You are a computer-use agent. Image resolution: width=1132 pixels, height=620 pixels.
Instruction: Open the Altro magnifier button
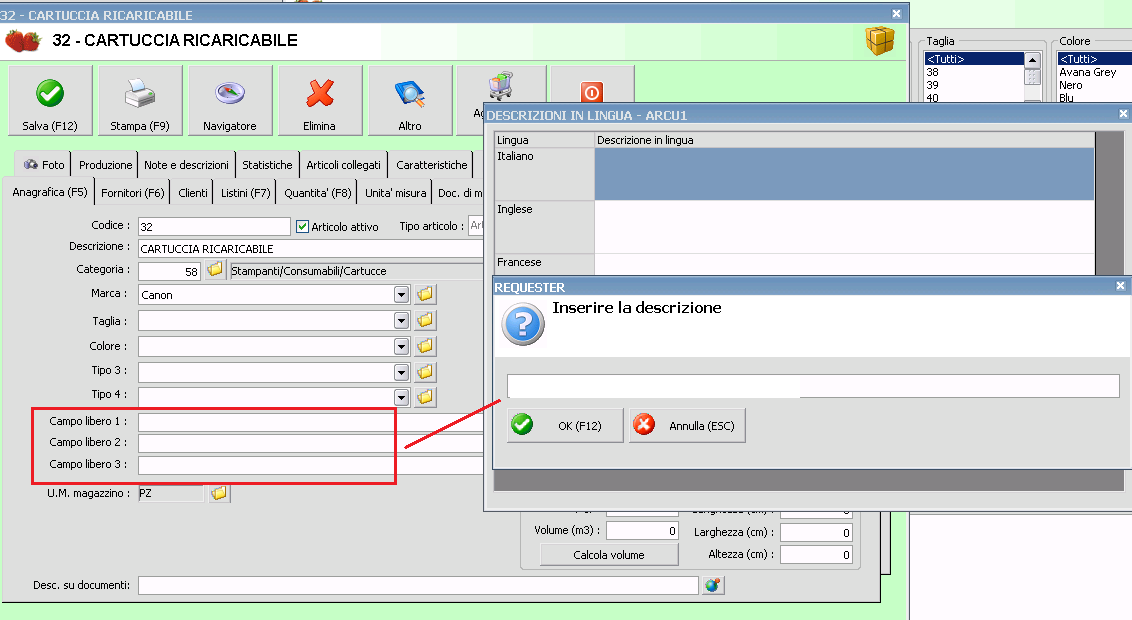point(409,100)
